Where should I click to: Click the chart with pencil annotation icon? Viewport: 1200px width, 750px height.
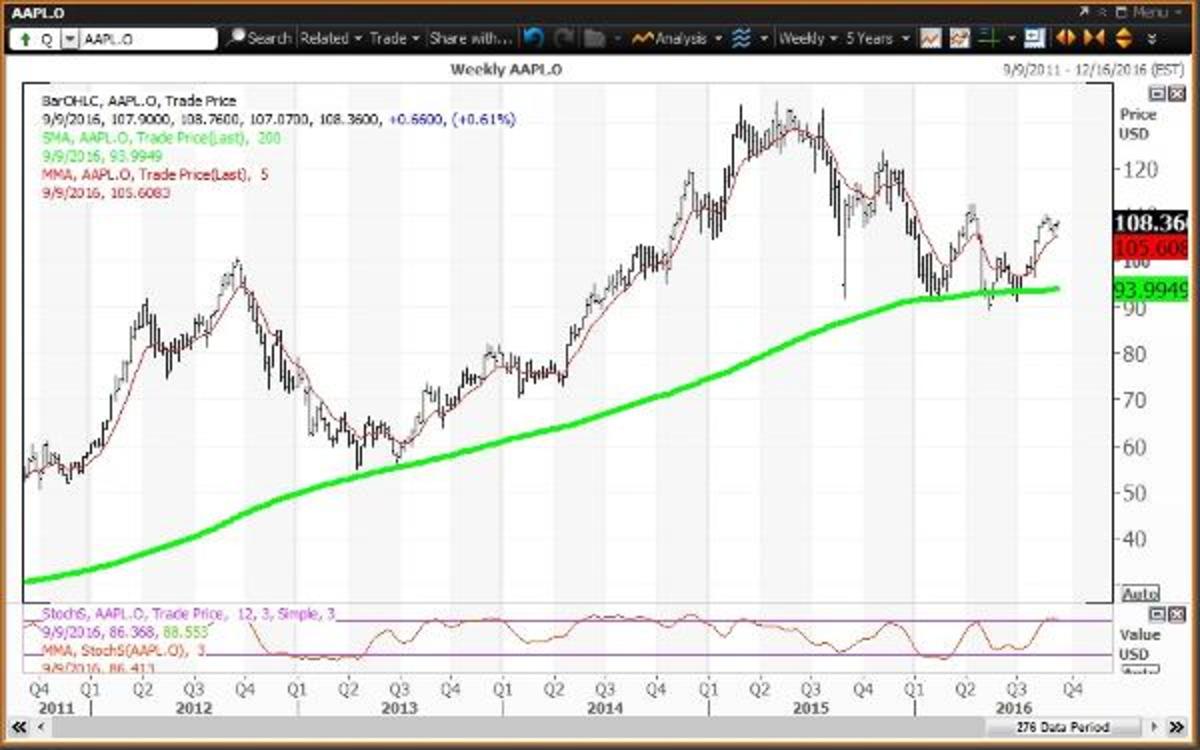[x=960, y=39]
